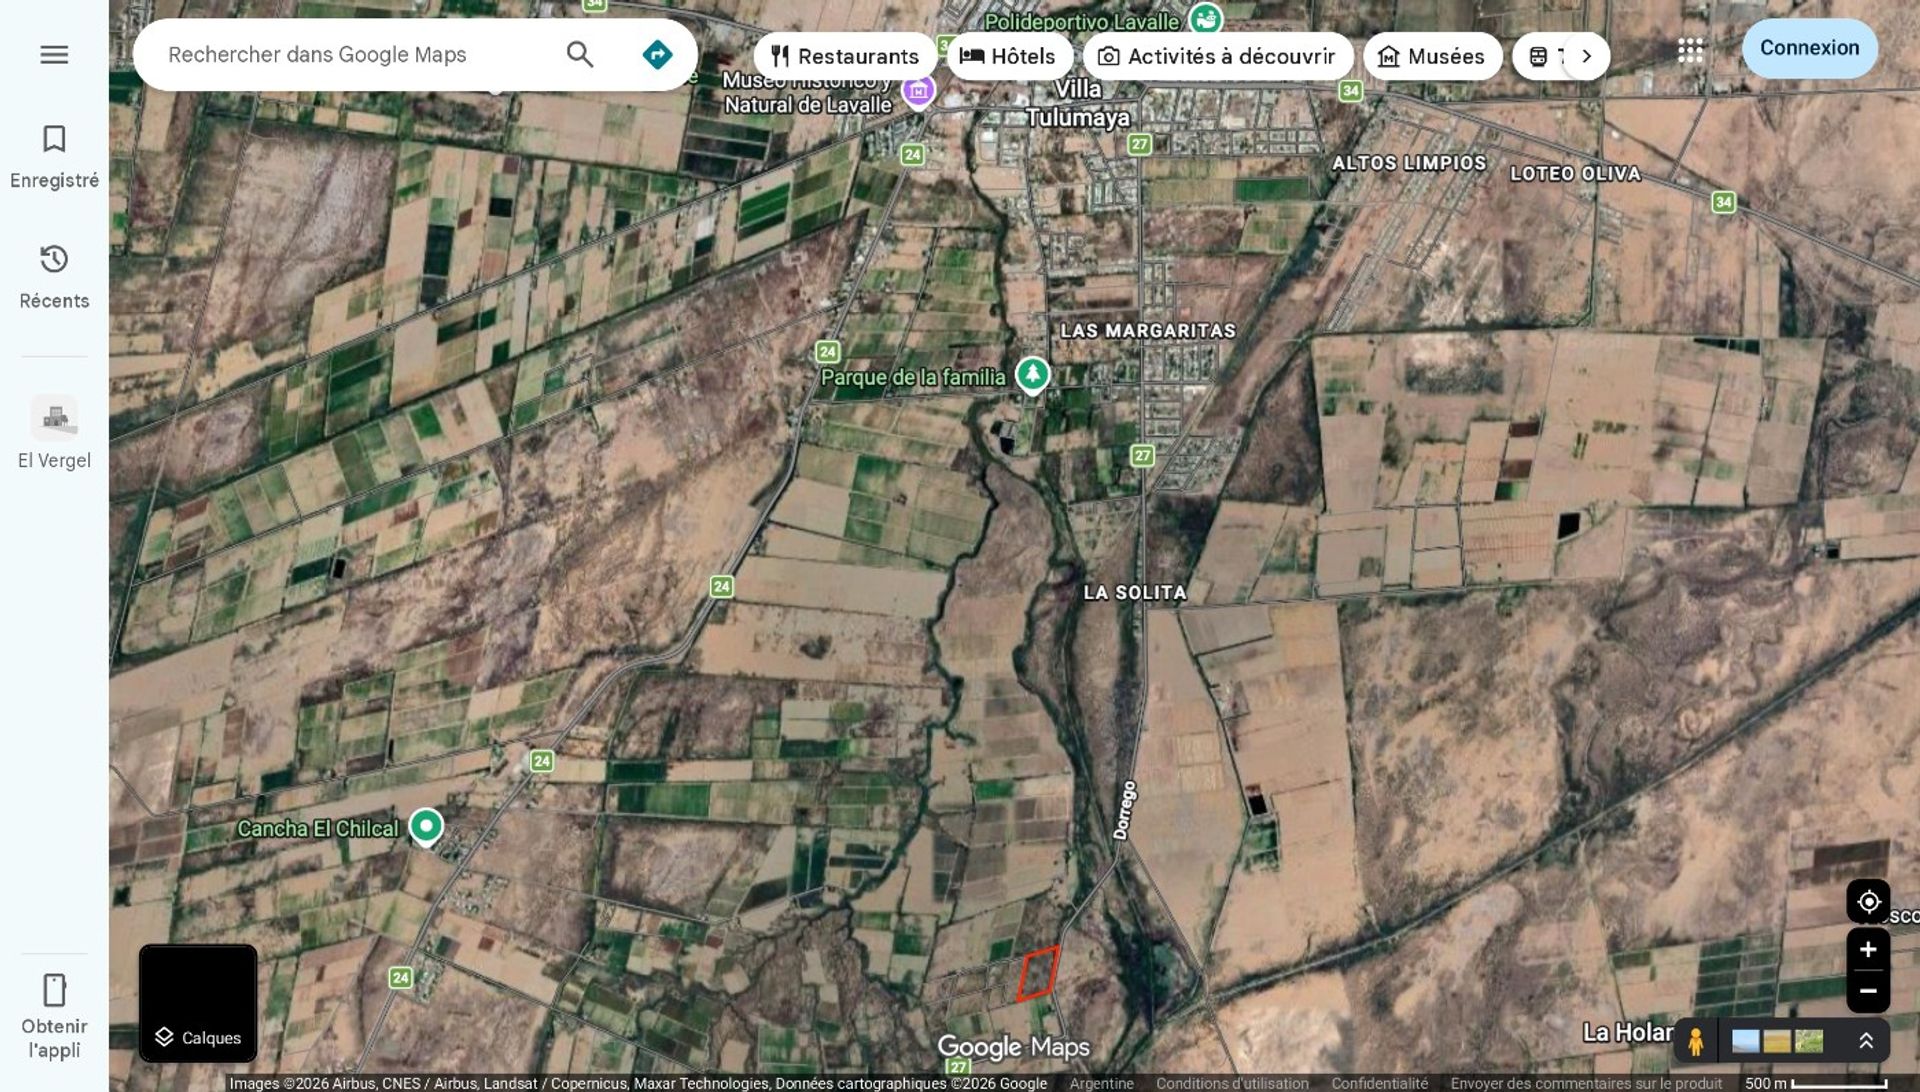Filter by Musées
Screen dimensions: 1920x1092
point(1432,56)
